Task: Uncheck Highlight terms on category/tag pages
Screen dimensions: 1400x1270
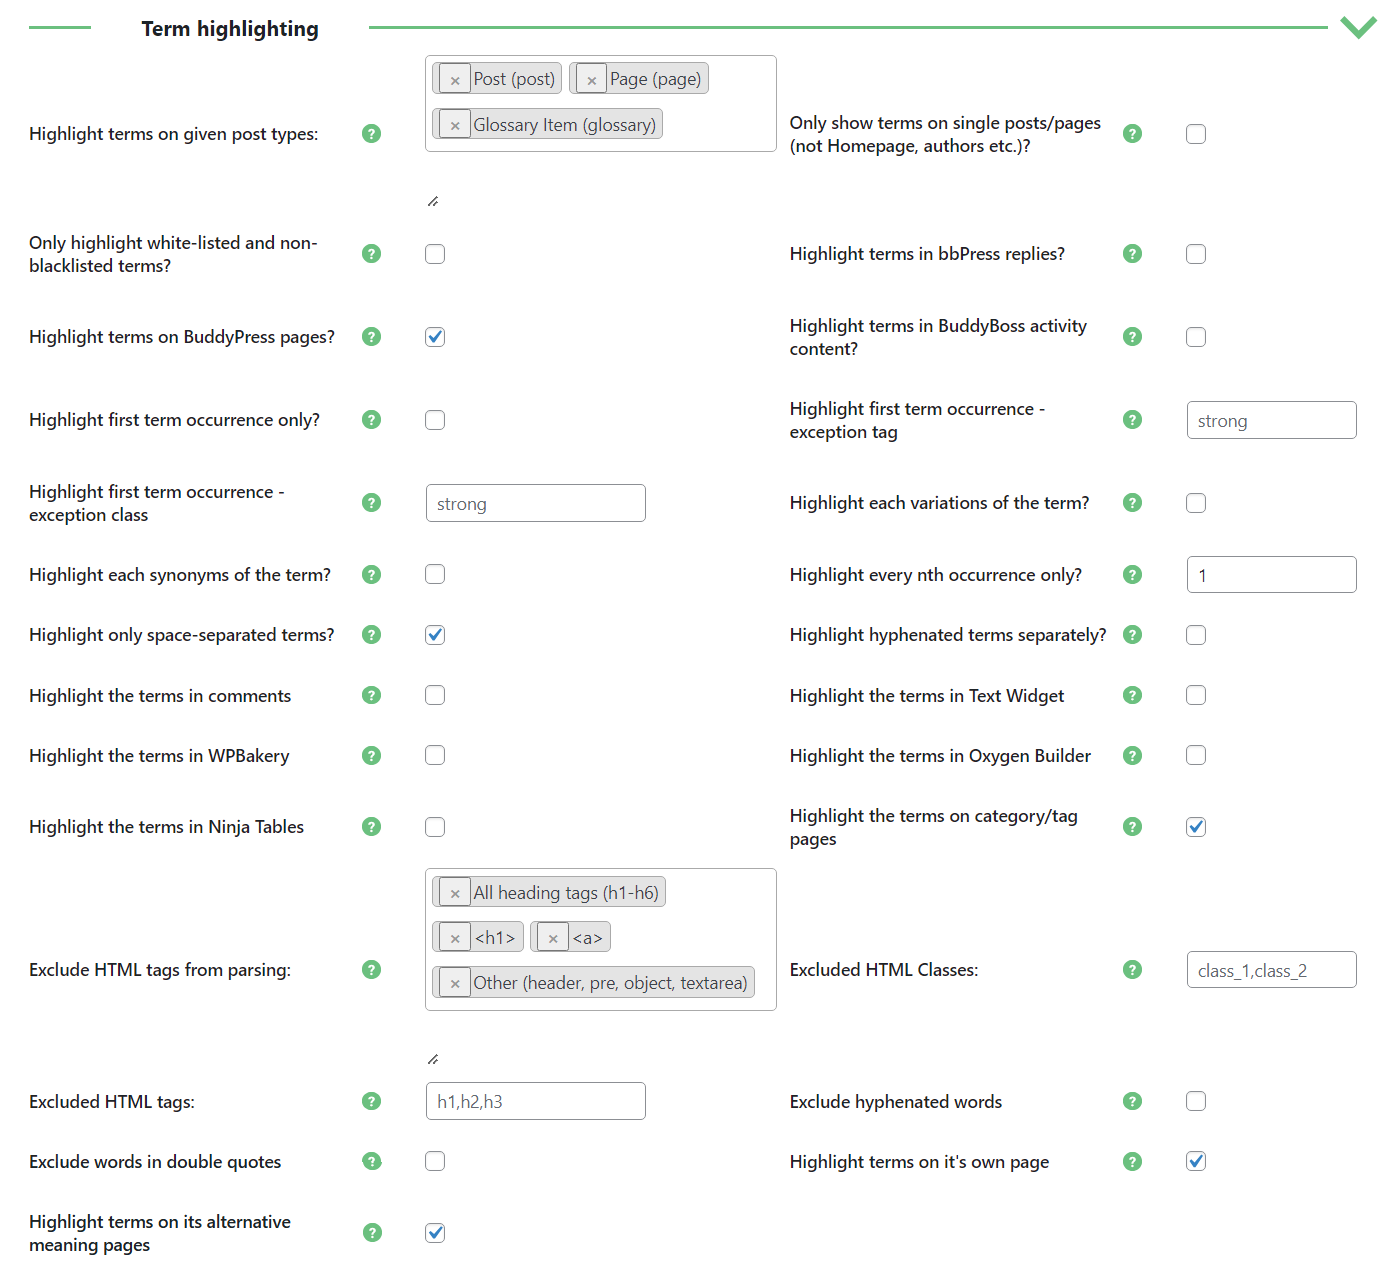Action: point(1196,827)
